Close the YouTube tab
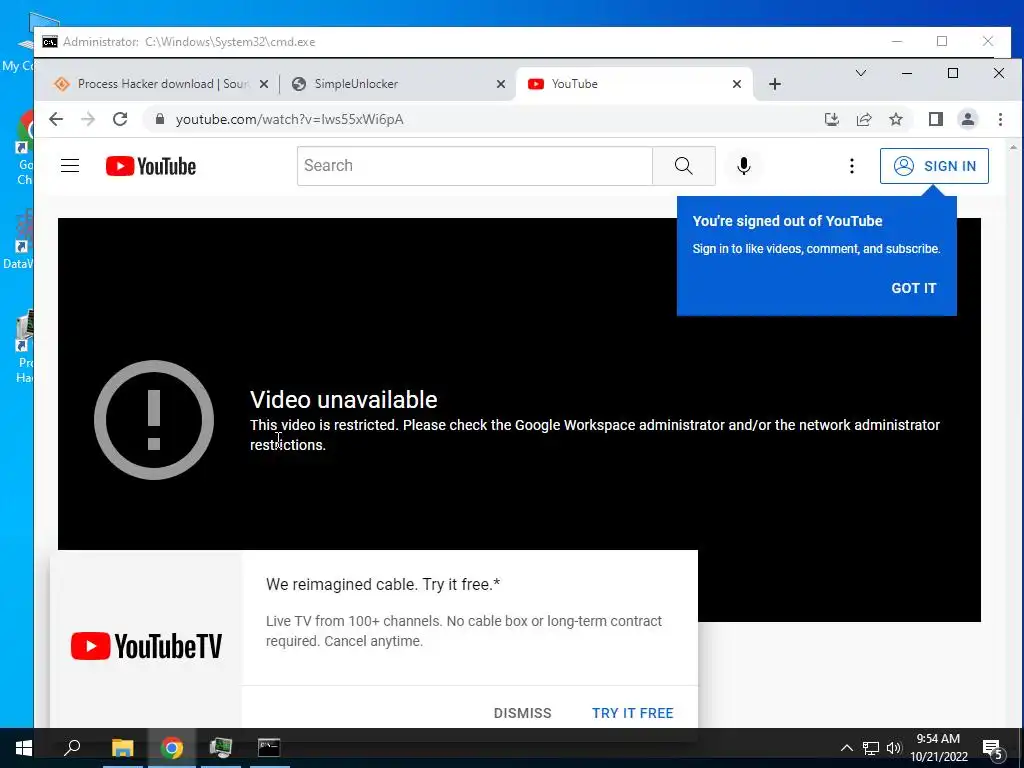Screen dimensions: 1024x768 pos(737,84)
